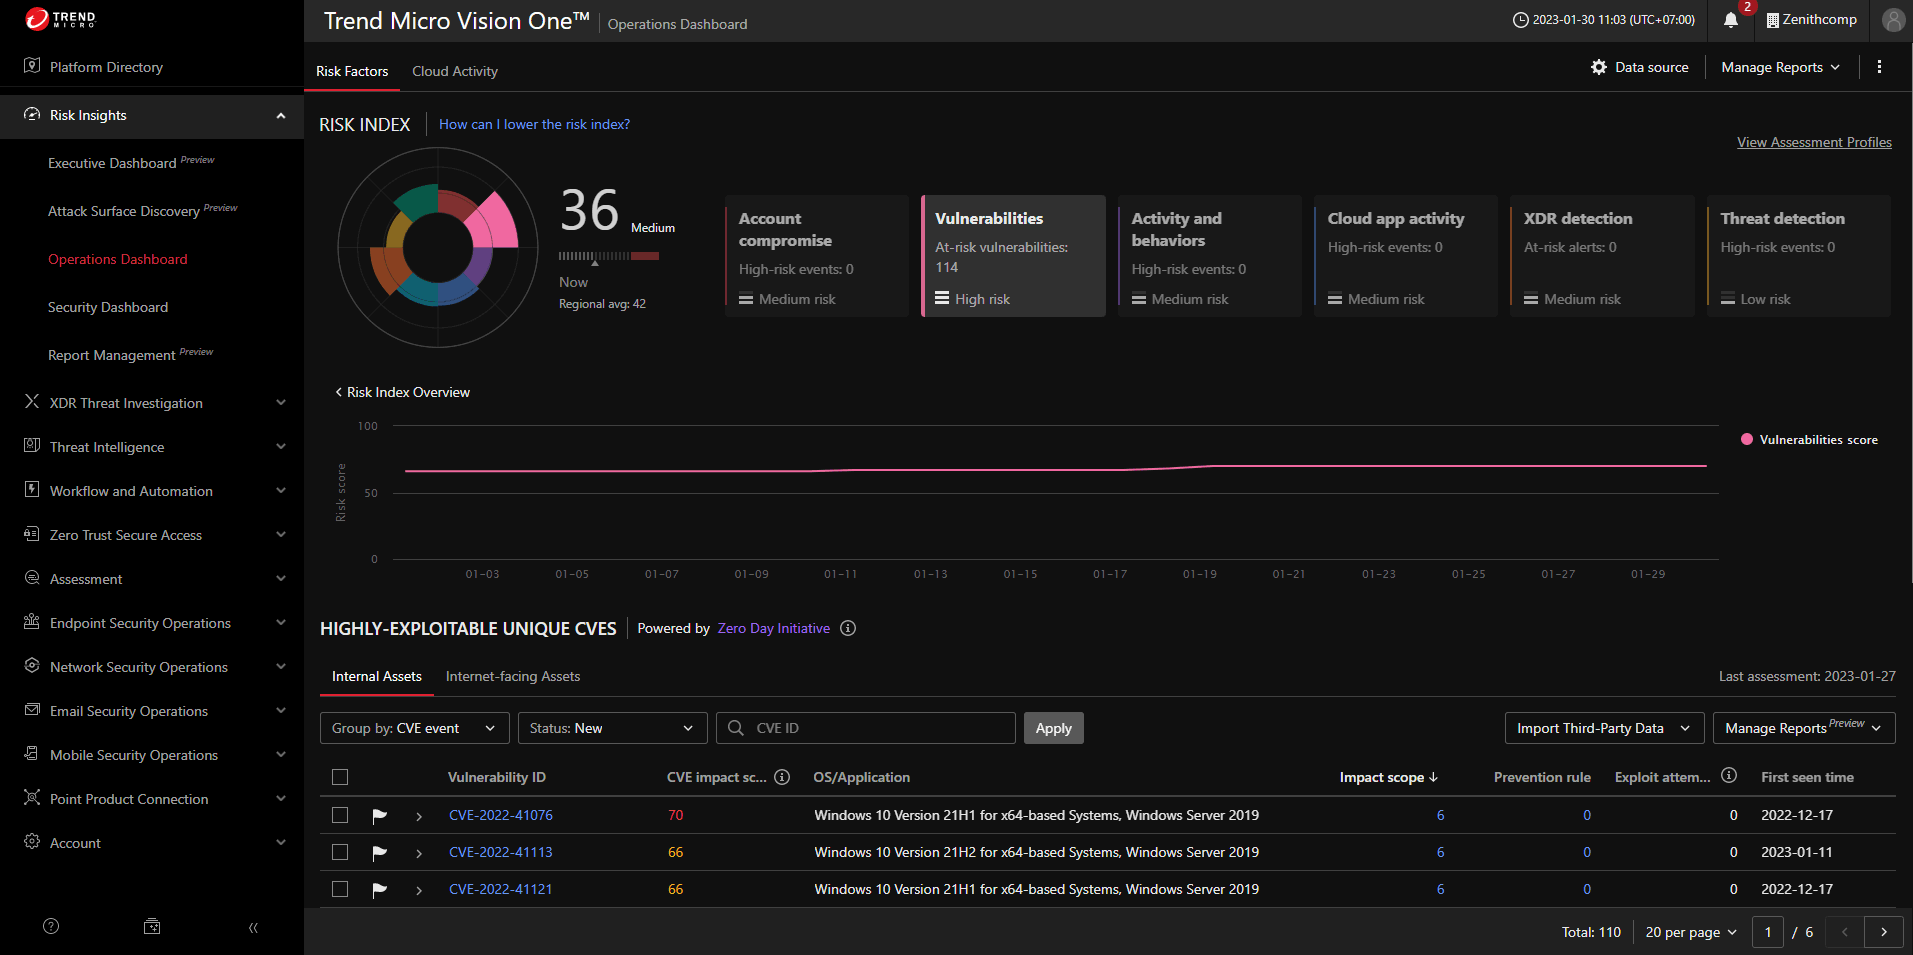
Task: Check the CVE-2022-41121 row checkbox
Action: click(x=340, y=889)
